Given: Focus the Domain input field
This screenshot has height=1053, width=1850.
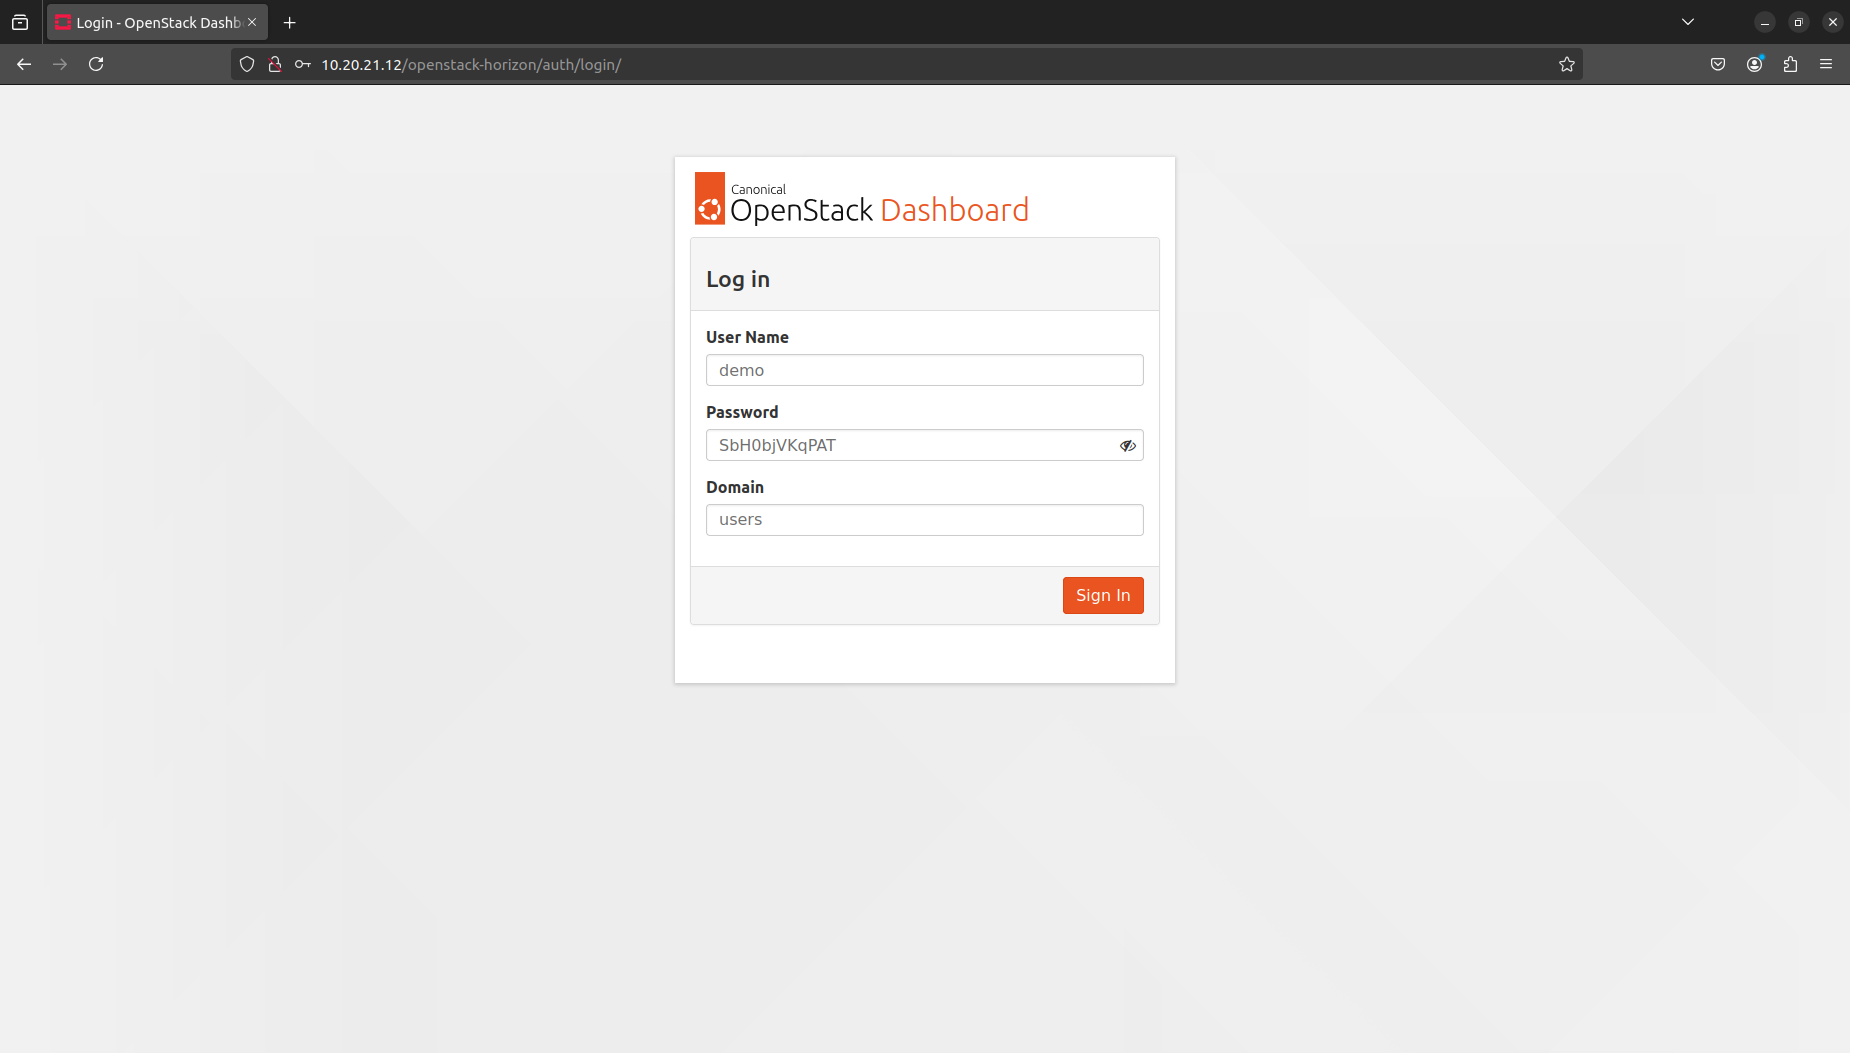Looking at the screenshot, I should click(925, 520).
